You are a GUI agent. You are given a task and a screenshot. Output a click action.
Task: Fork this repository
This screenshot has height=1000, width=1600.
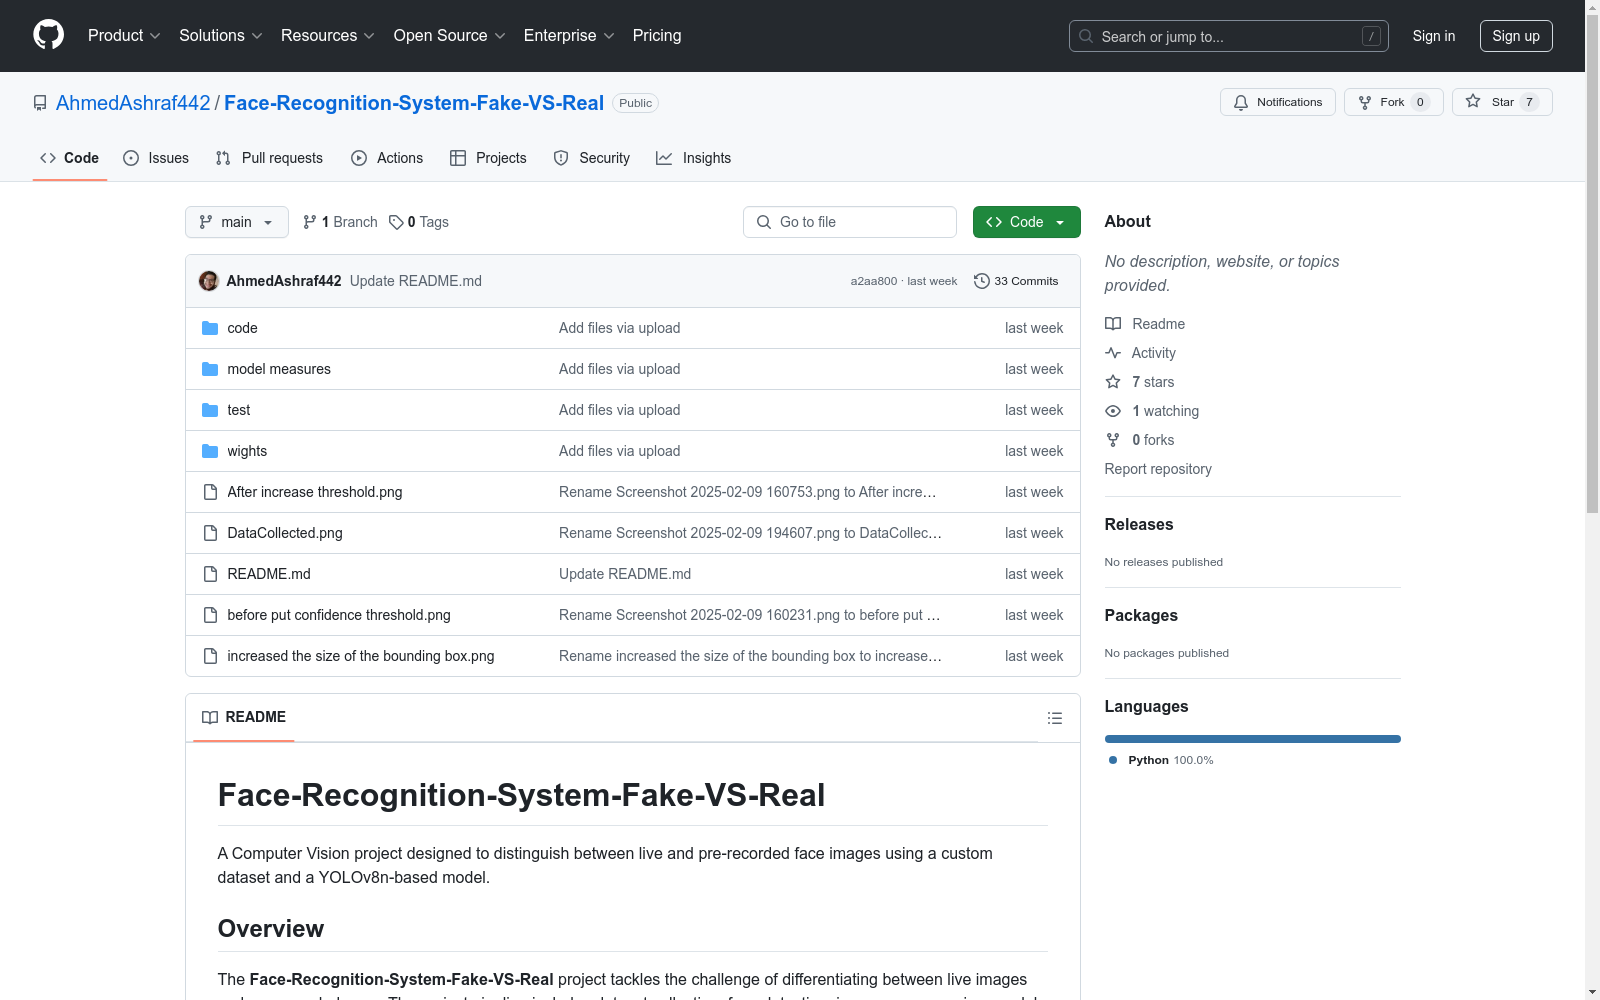tap(1394, 102)
